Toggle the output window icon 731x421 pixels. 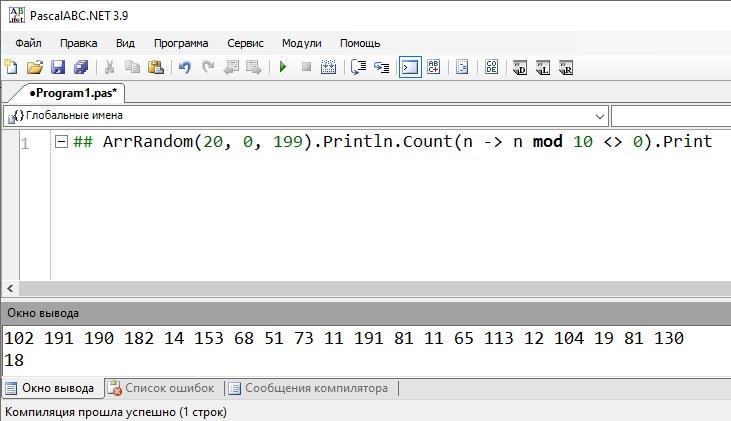410,68
